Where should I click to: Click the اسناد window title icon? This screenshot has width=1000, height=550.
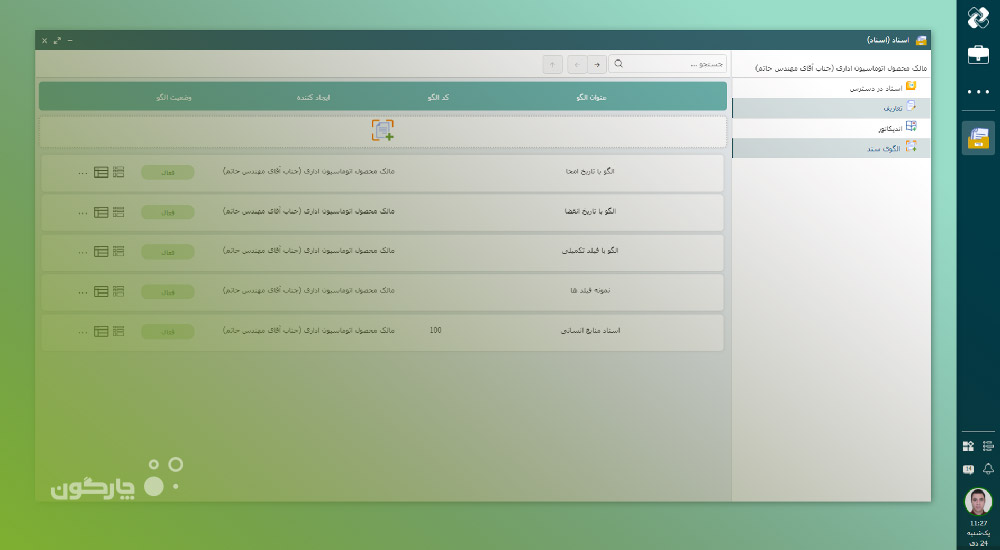click(921, 40)
